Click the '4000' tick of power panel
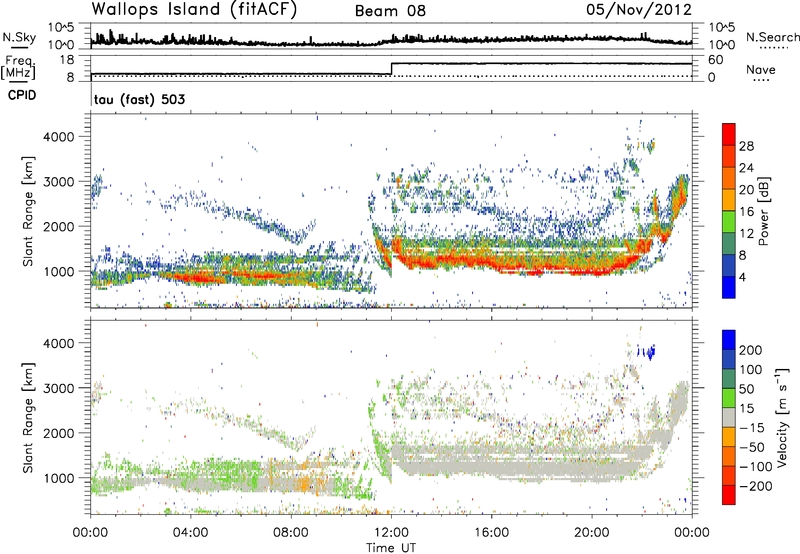The width and height of the screenshot is (800, 554). click(59, 137)
